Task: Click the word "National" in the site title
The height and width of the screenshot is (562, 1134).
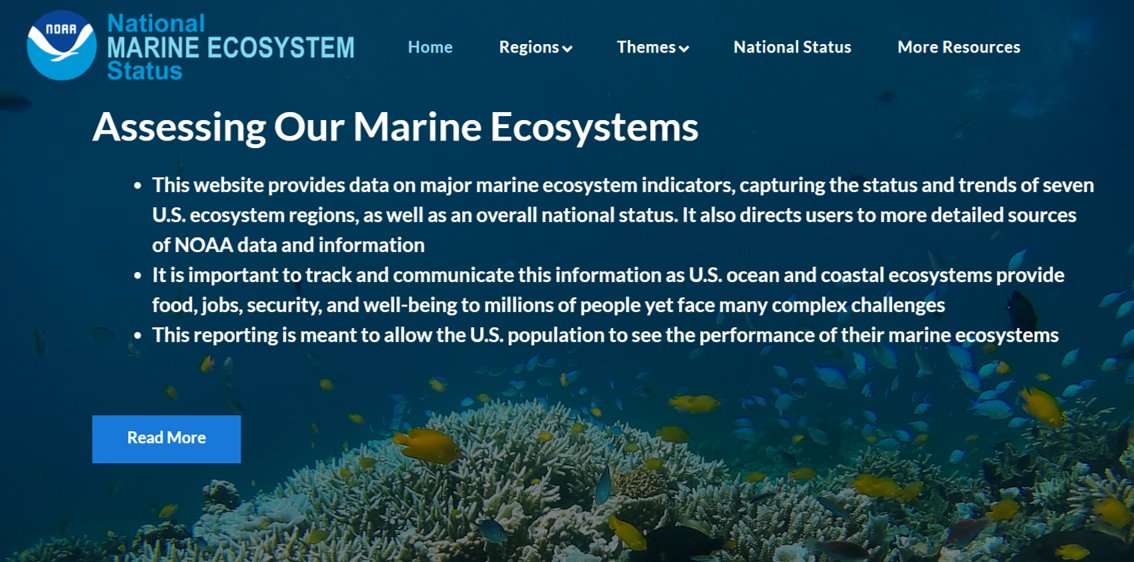Action: click(155, 23)
